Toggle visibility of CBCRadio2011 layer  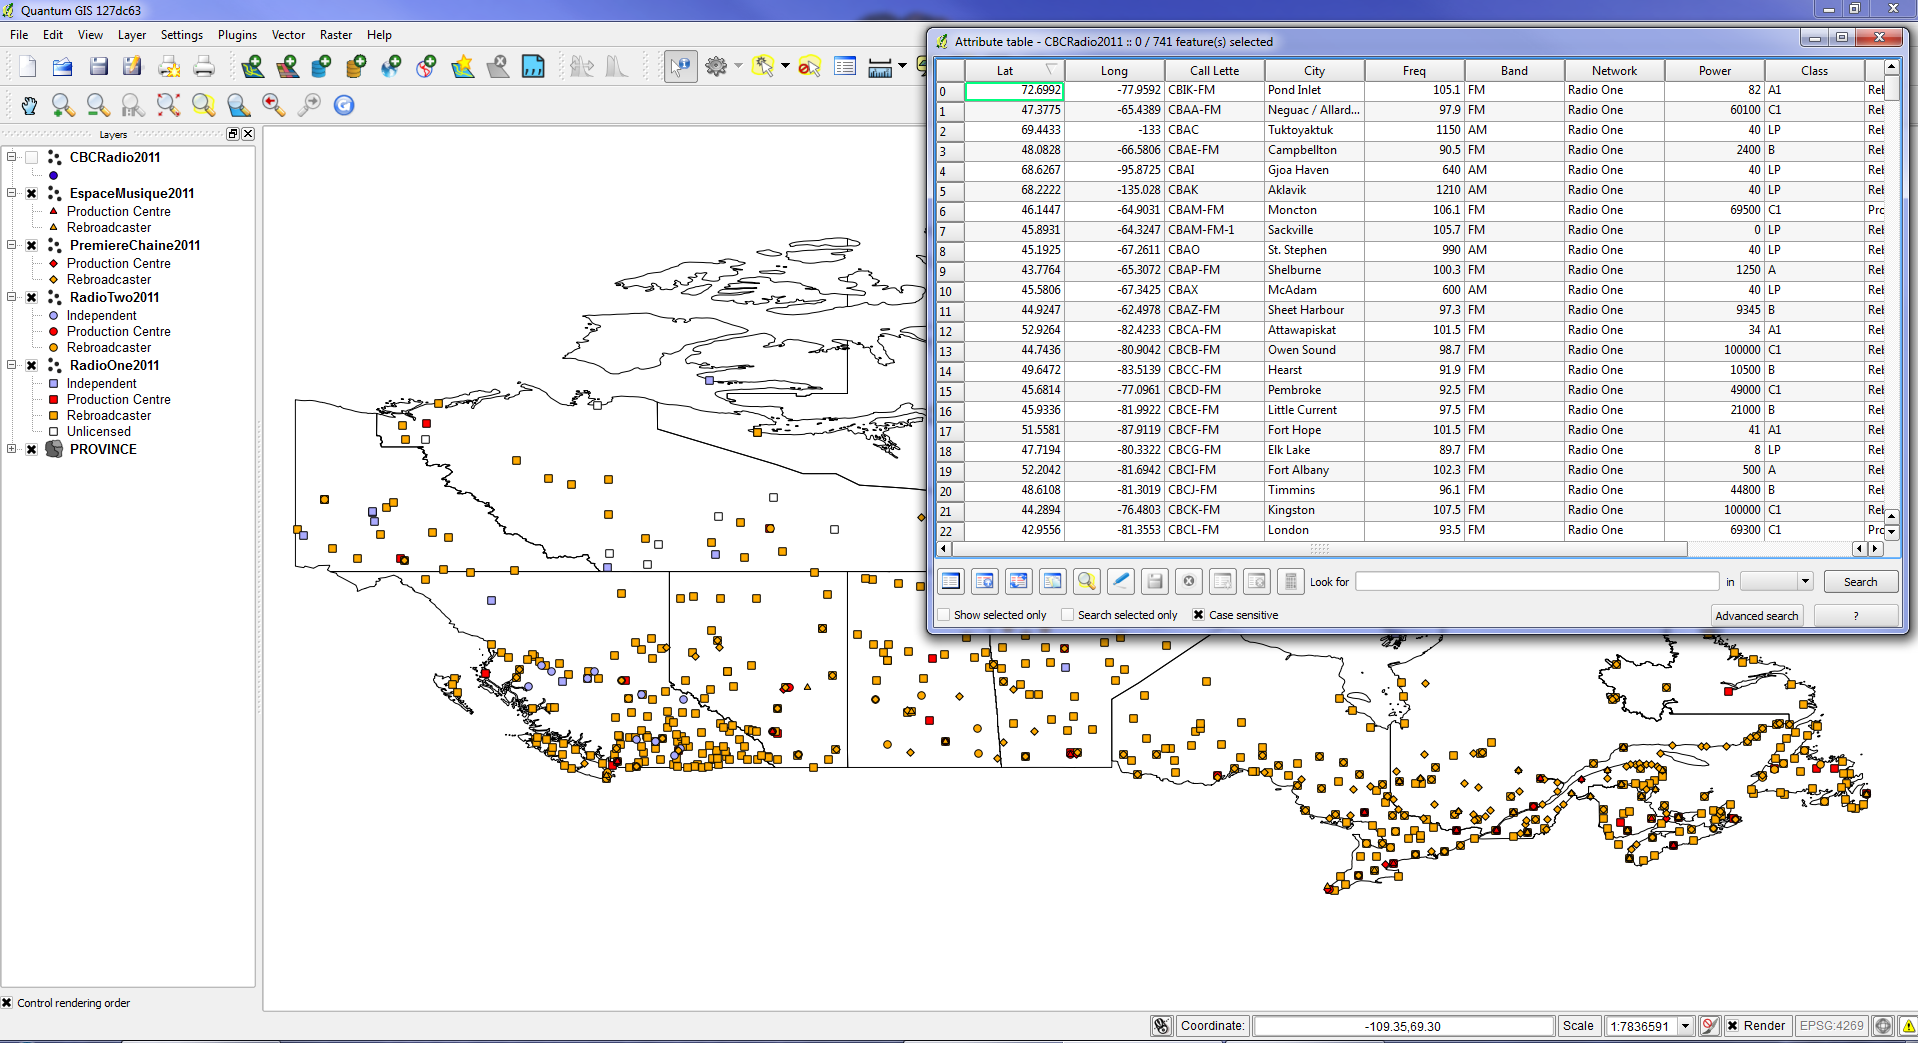pos(32,158)
